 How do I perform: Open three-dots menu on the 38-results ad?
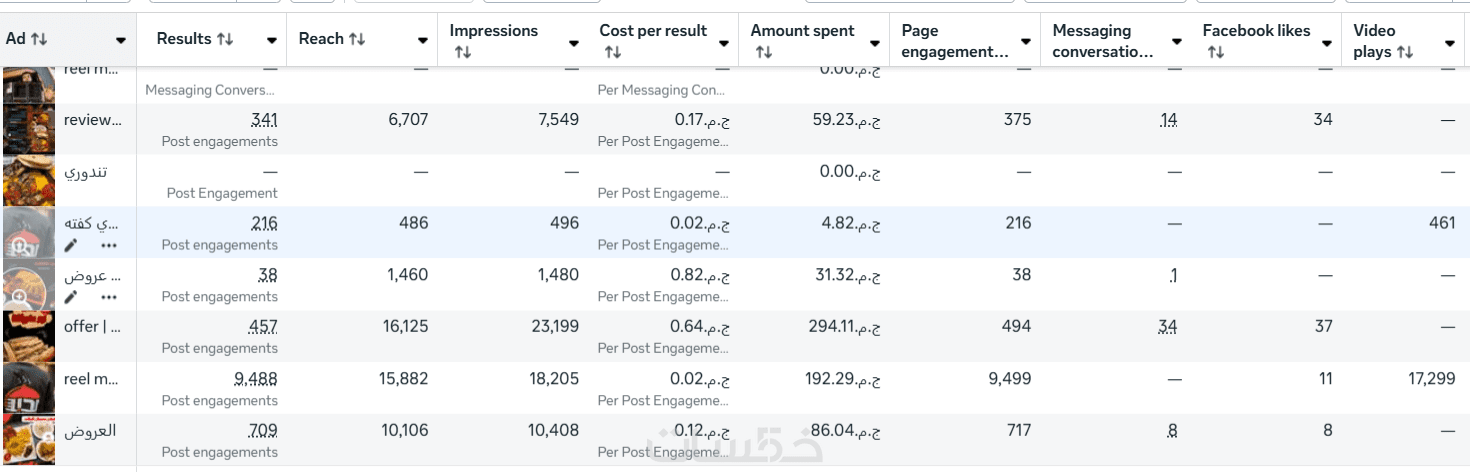(109, 297)
